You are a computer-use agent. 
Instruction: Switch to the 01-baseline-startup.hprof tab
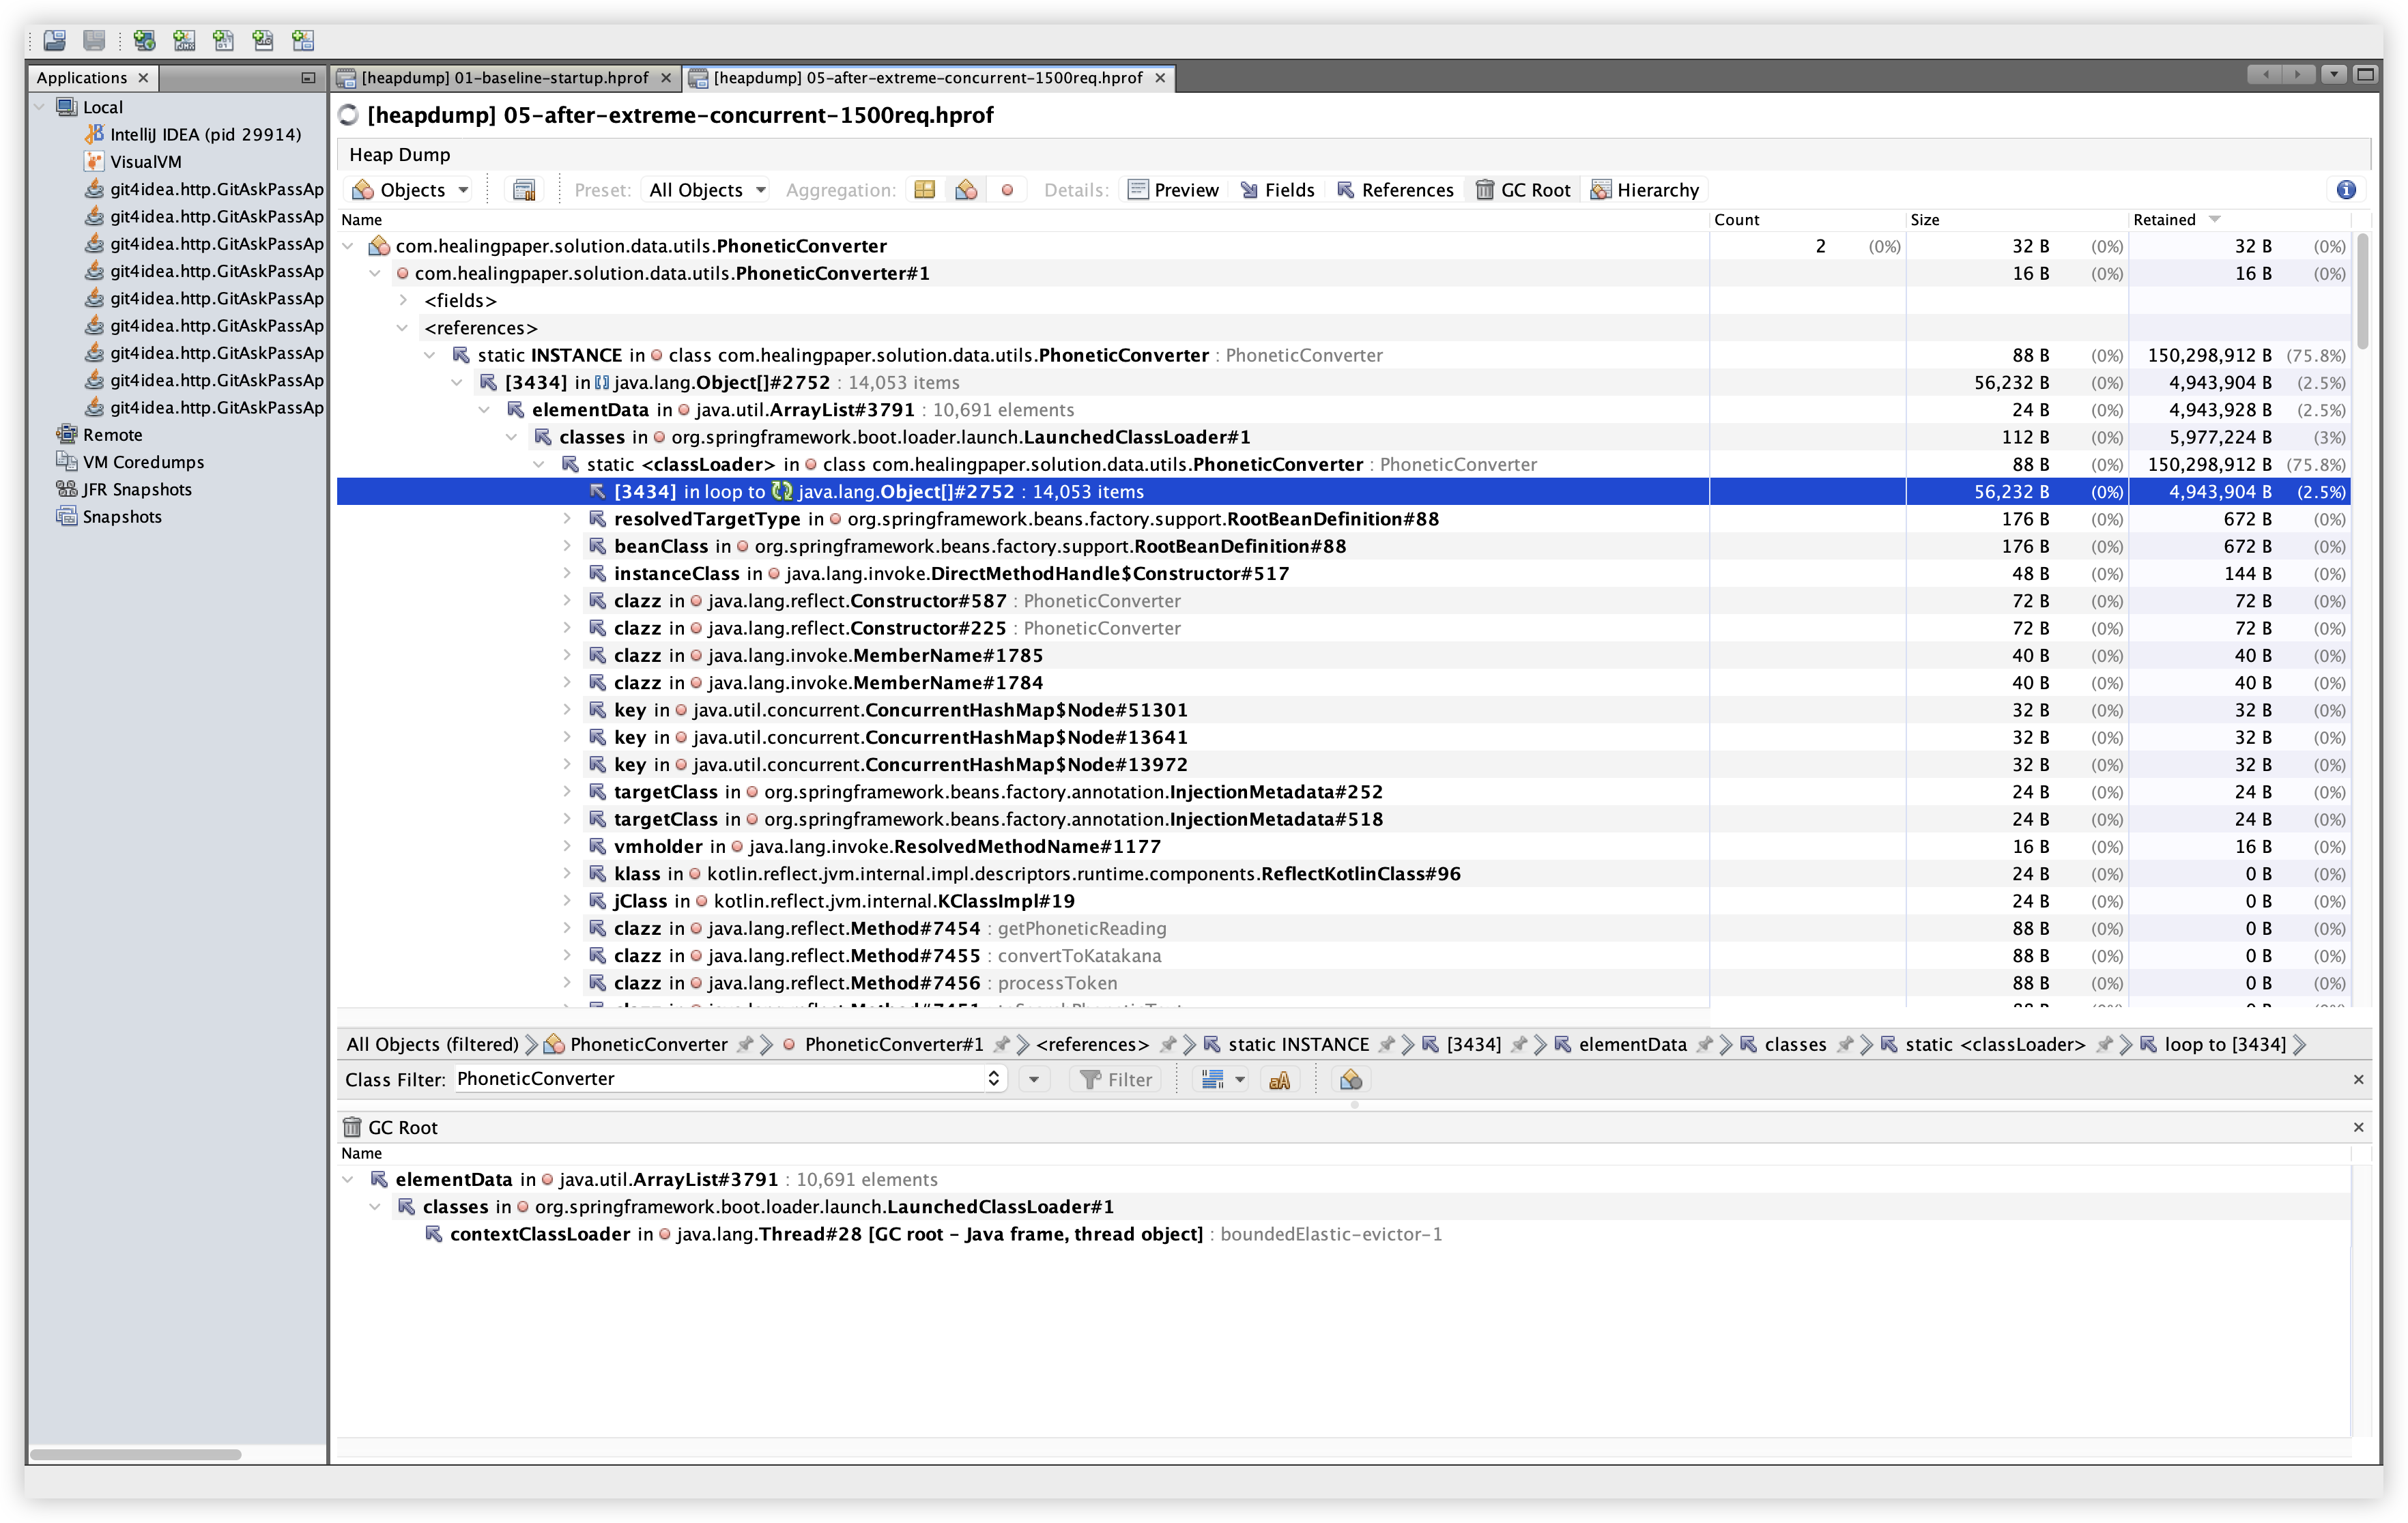coord(504,78)
